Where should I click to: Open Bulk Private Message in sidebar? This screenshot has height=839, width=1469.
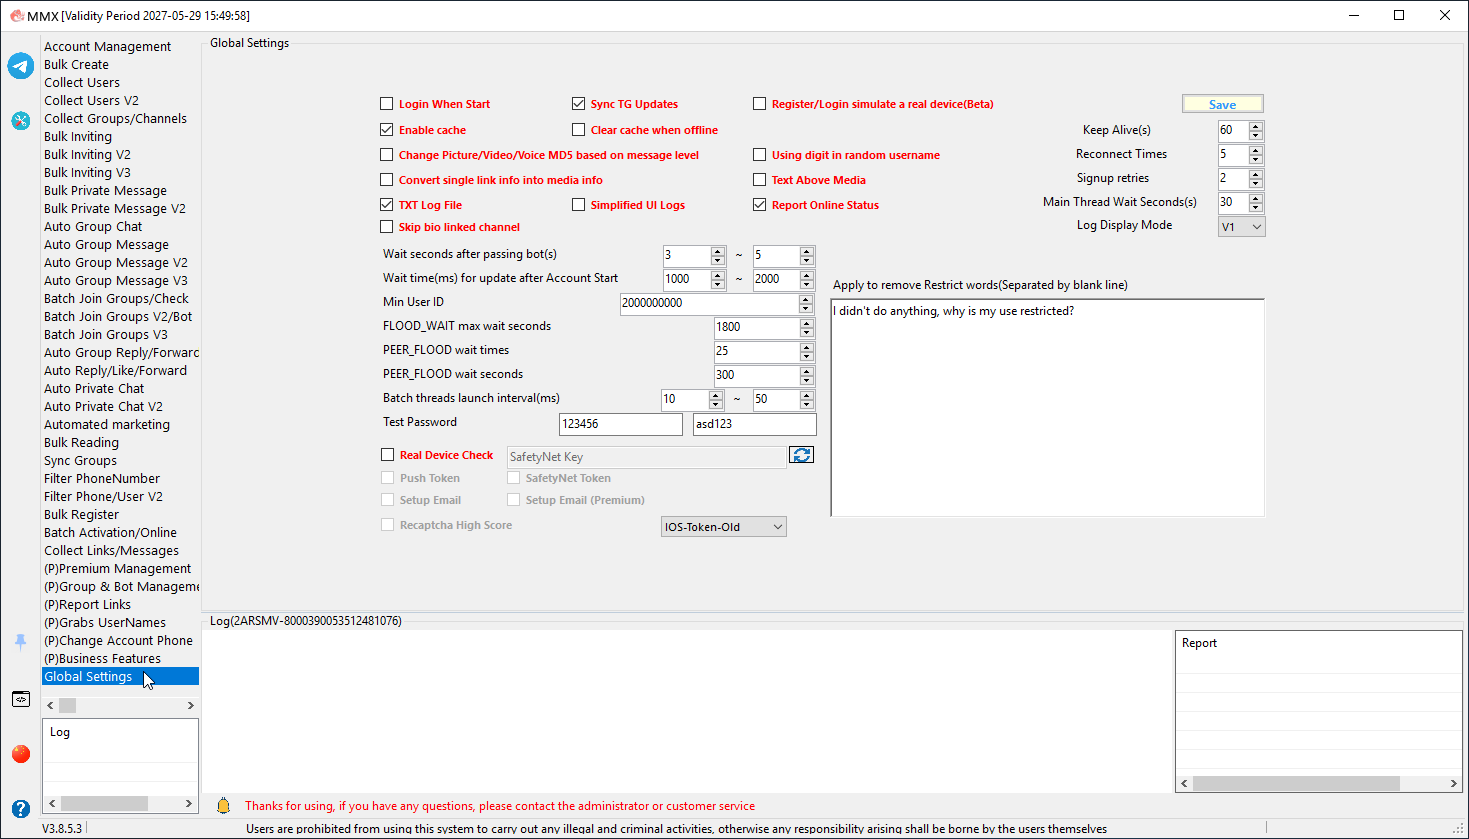(x=106, y=191)
